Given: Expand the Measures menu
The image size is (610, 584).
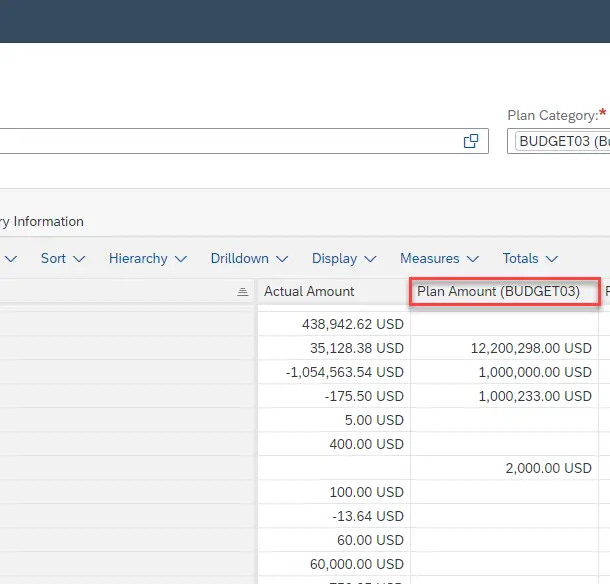Looking at the screenshot, I should [439, 258].
